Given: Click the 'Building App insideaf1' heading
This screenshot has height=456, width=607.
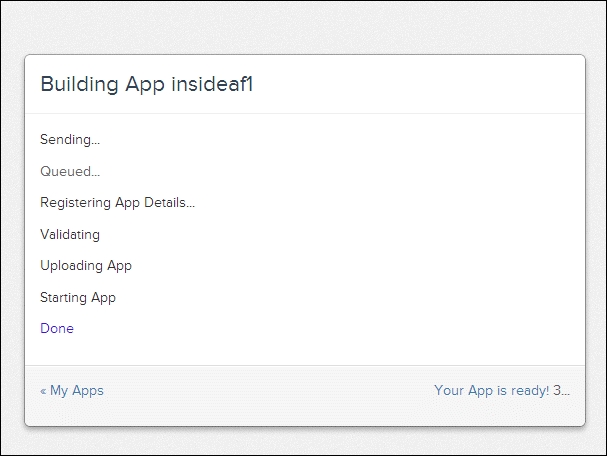Looking at the screenshot, I should point(147,84).
